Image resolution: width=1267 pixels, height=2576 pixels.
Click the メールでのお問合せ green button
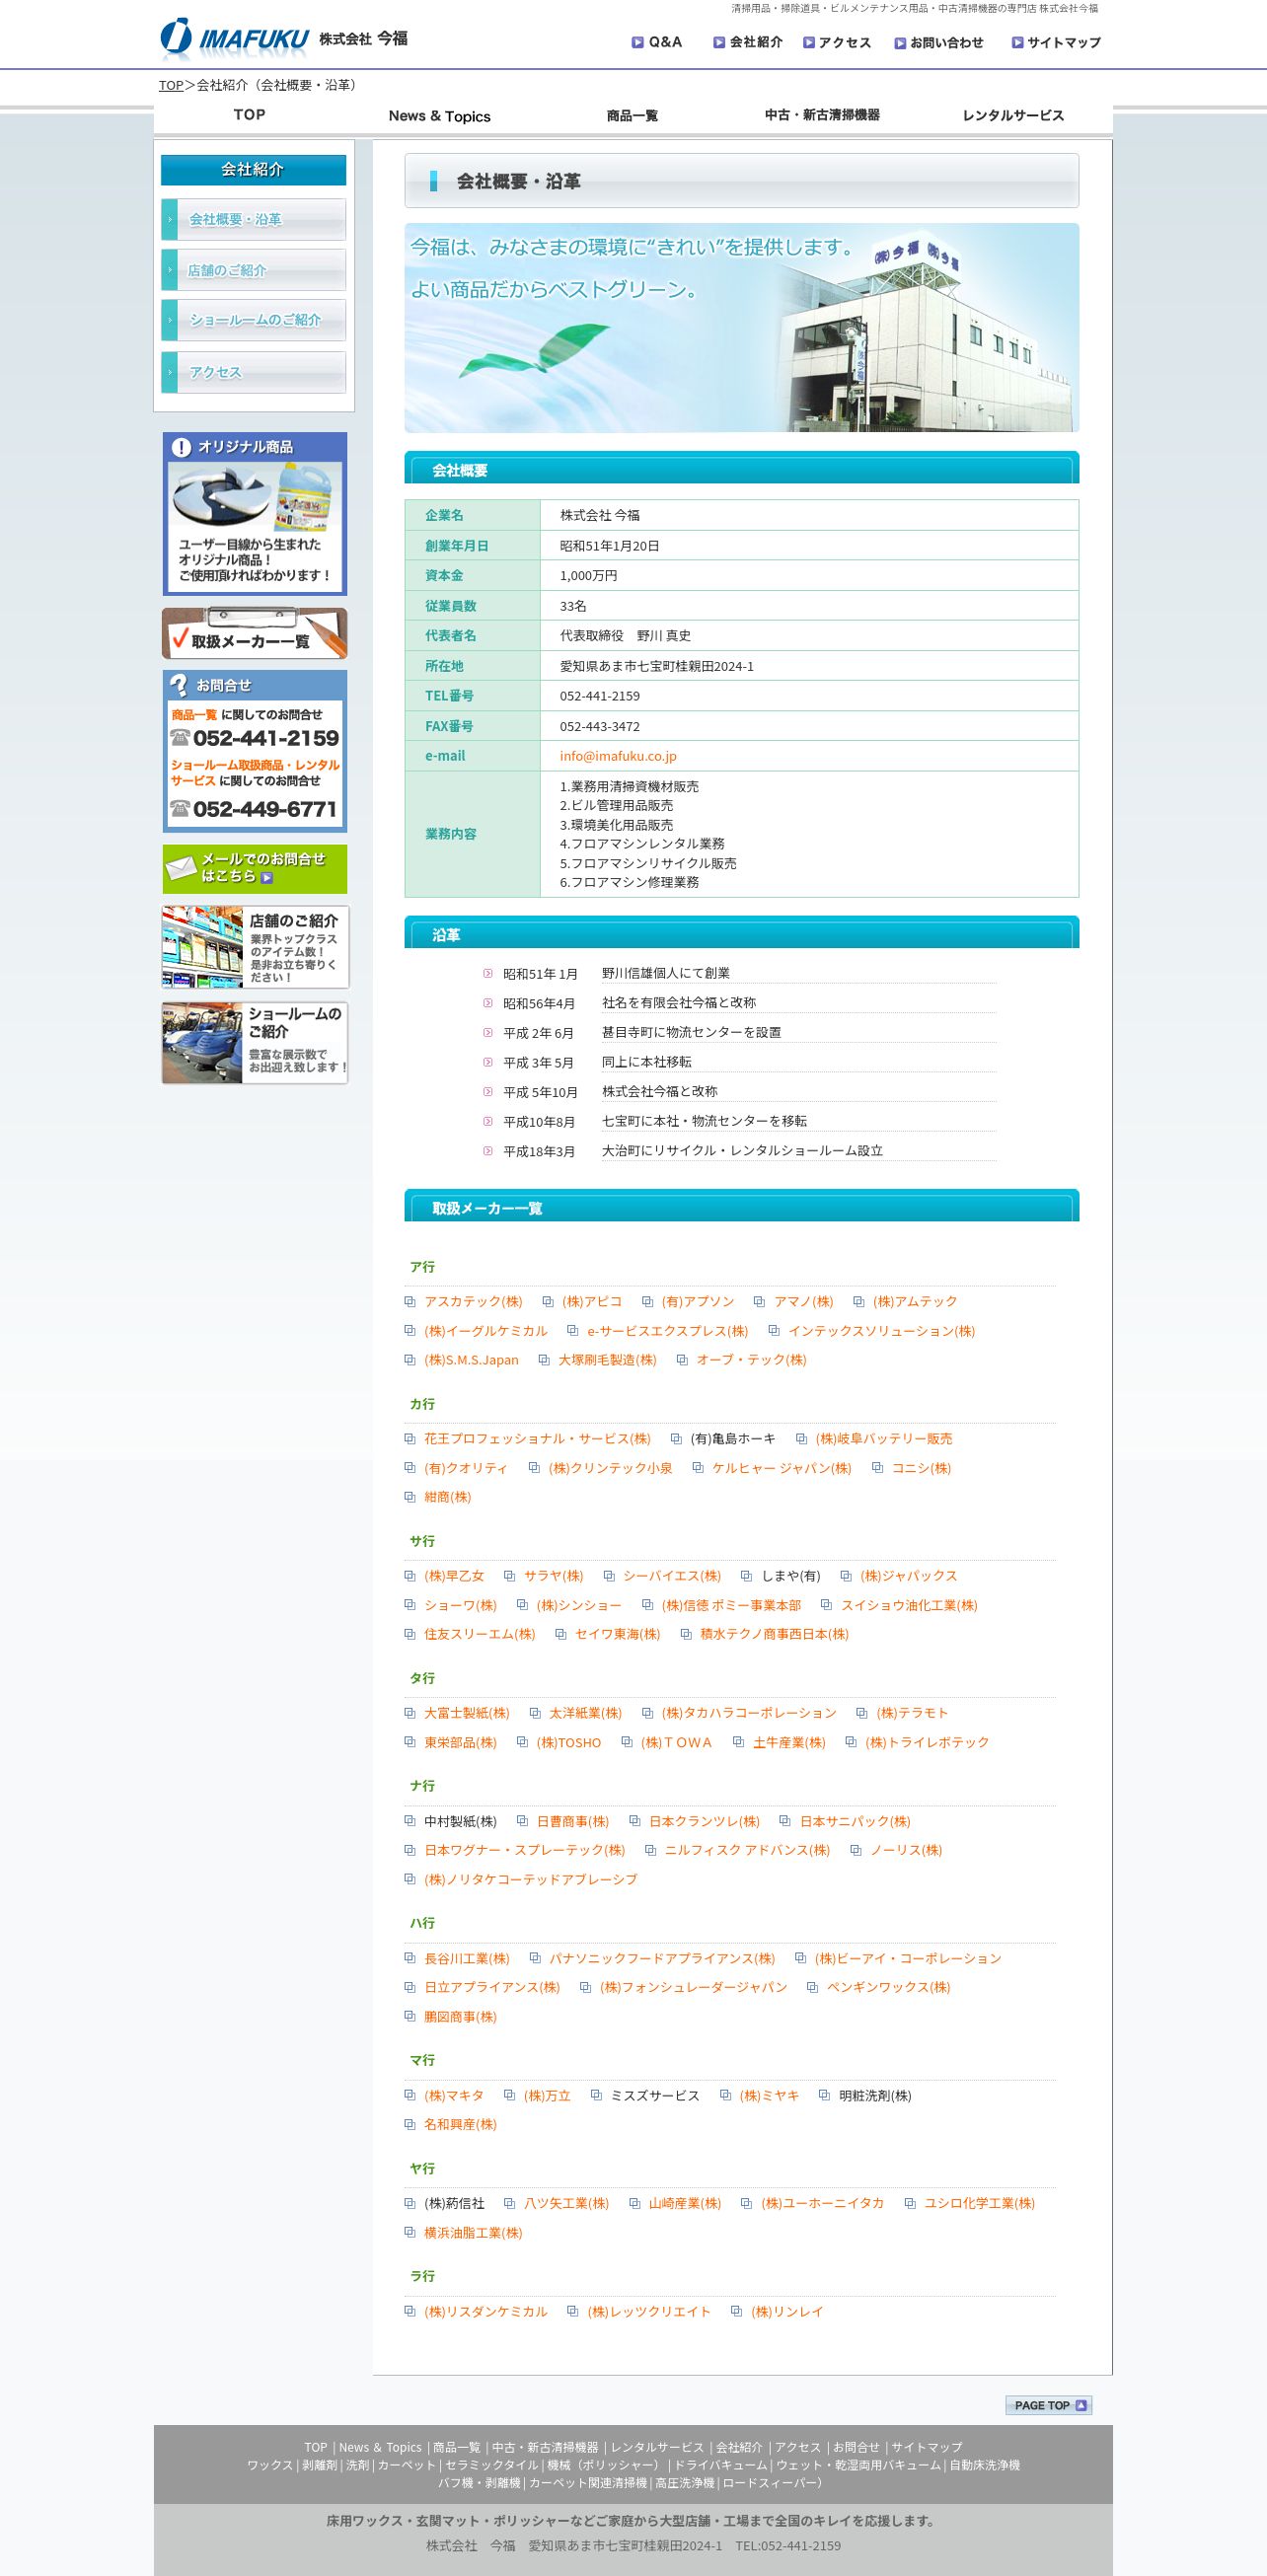pyautogui.click(x=255, y=868)
